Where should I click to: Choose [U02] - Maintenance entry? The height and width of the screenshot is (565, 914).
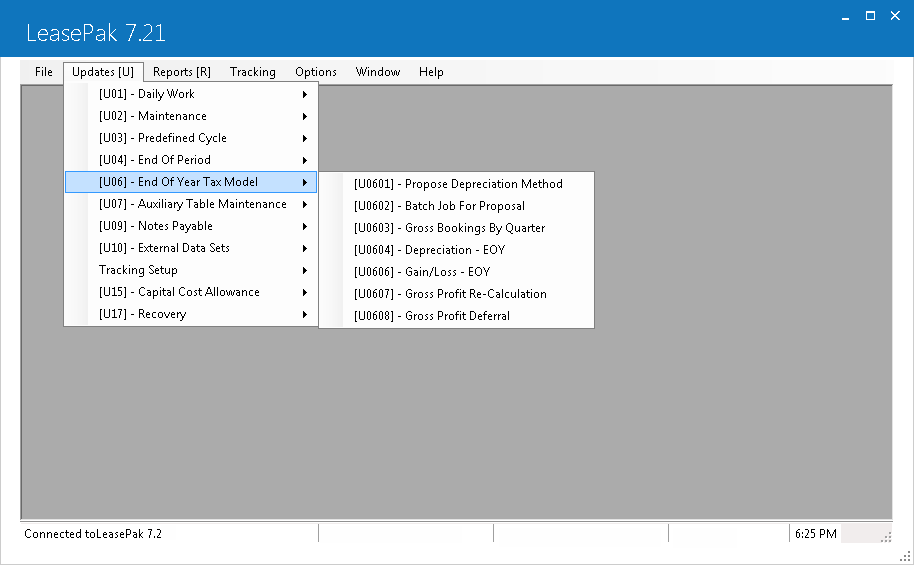click(x=191, y=116)
